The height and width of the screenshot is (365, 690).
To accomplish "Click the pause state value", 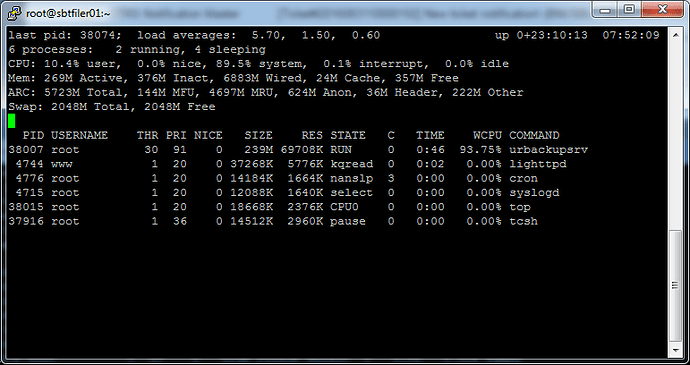I will pos(348,221).
